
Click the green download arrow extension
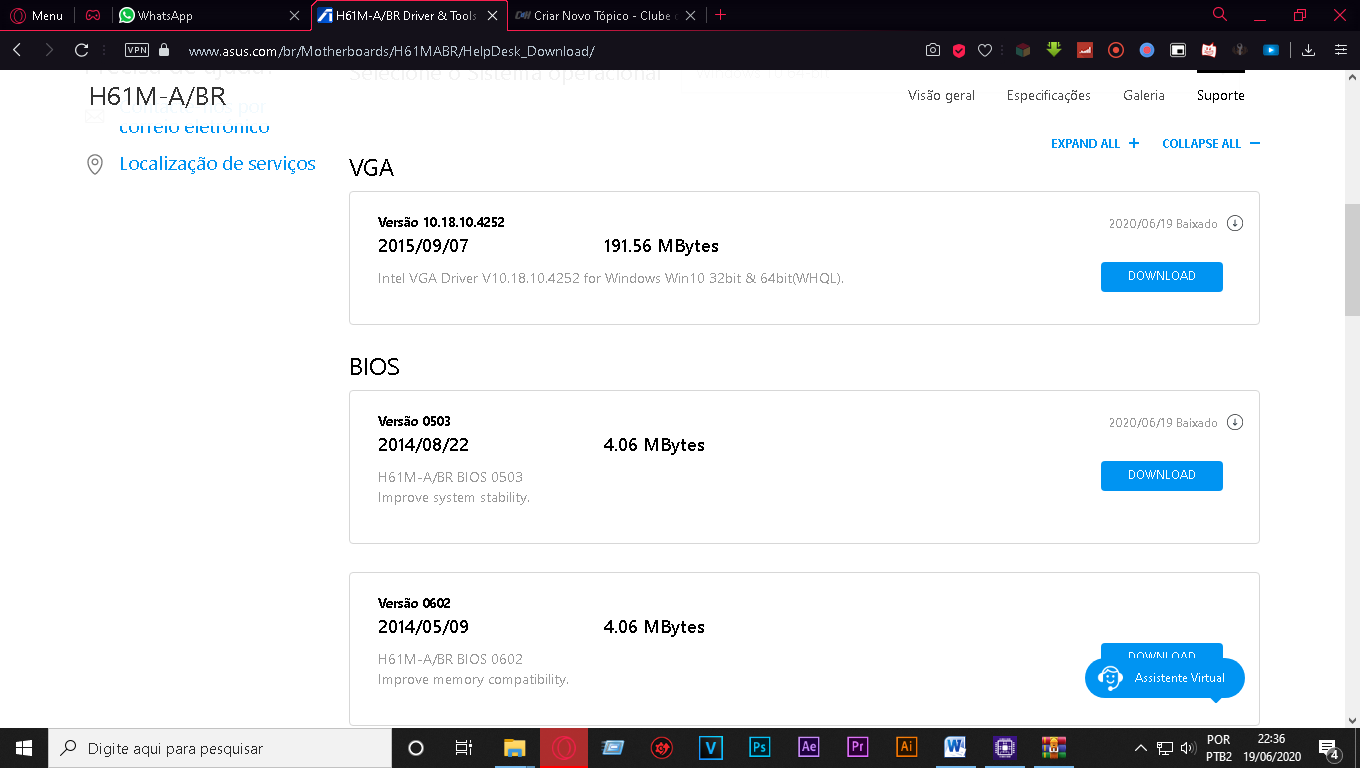[1053, 50]
